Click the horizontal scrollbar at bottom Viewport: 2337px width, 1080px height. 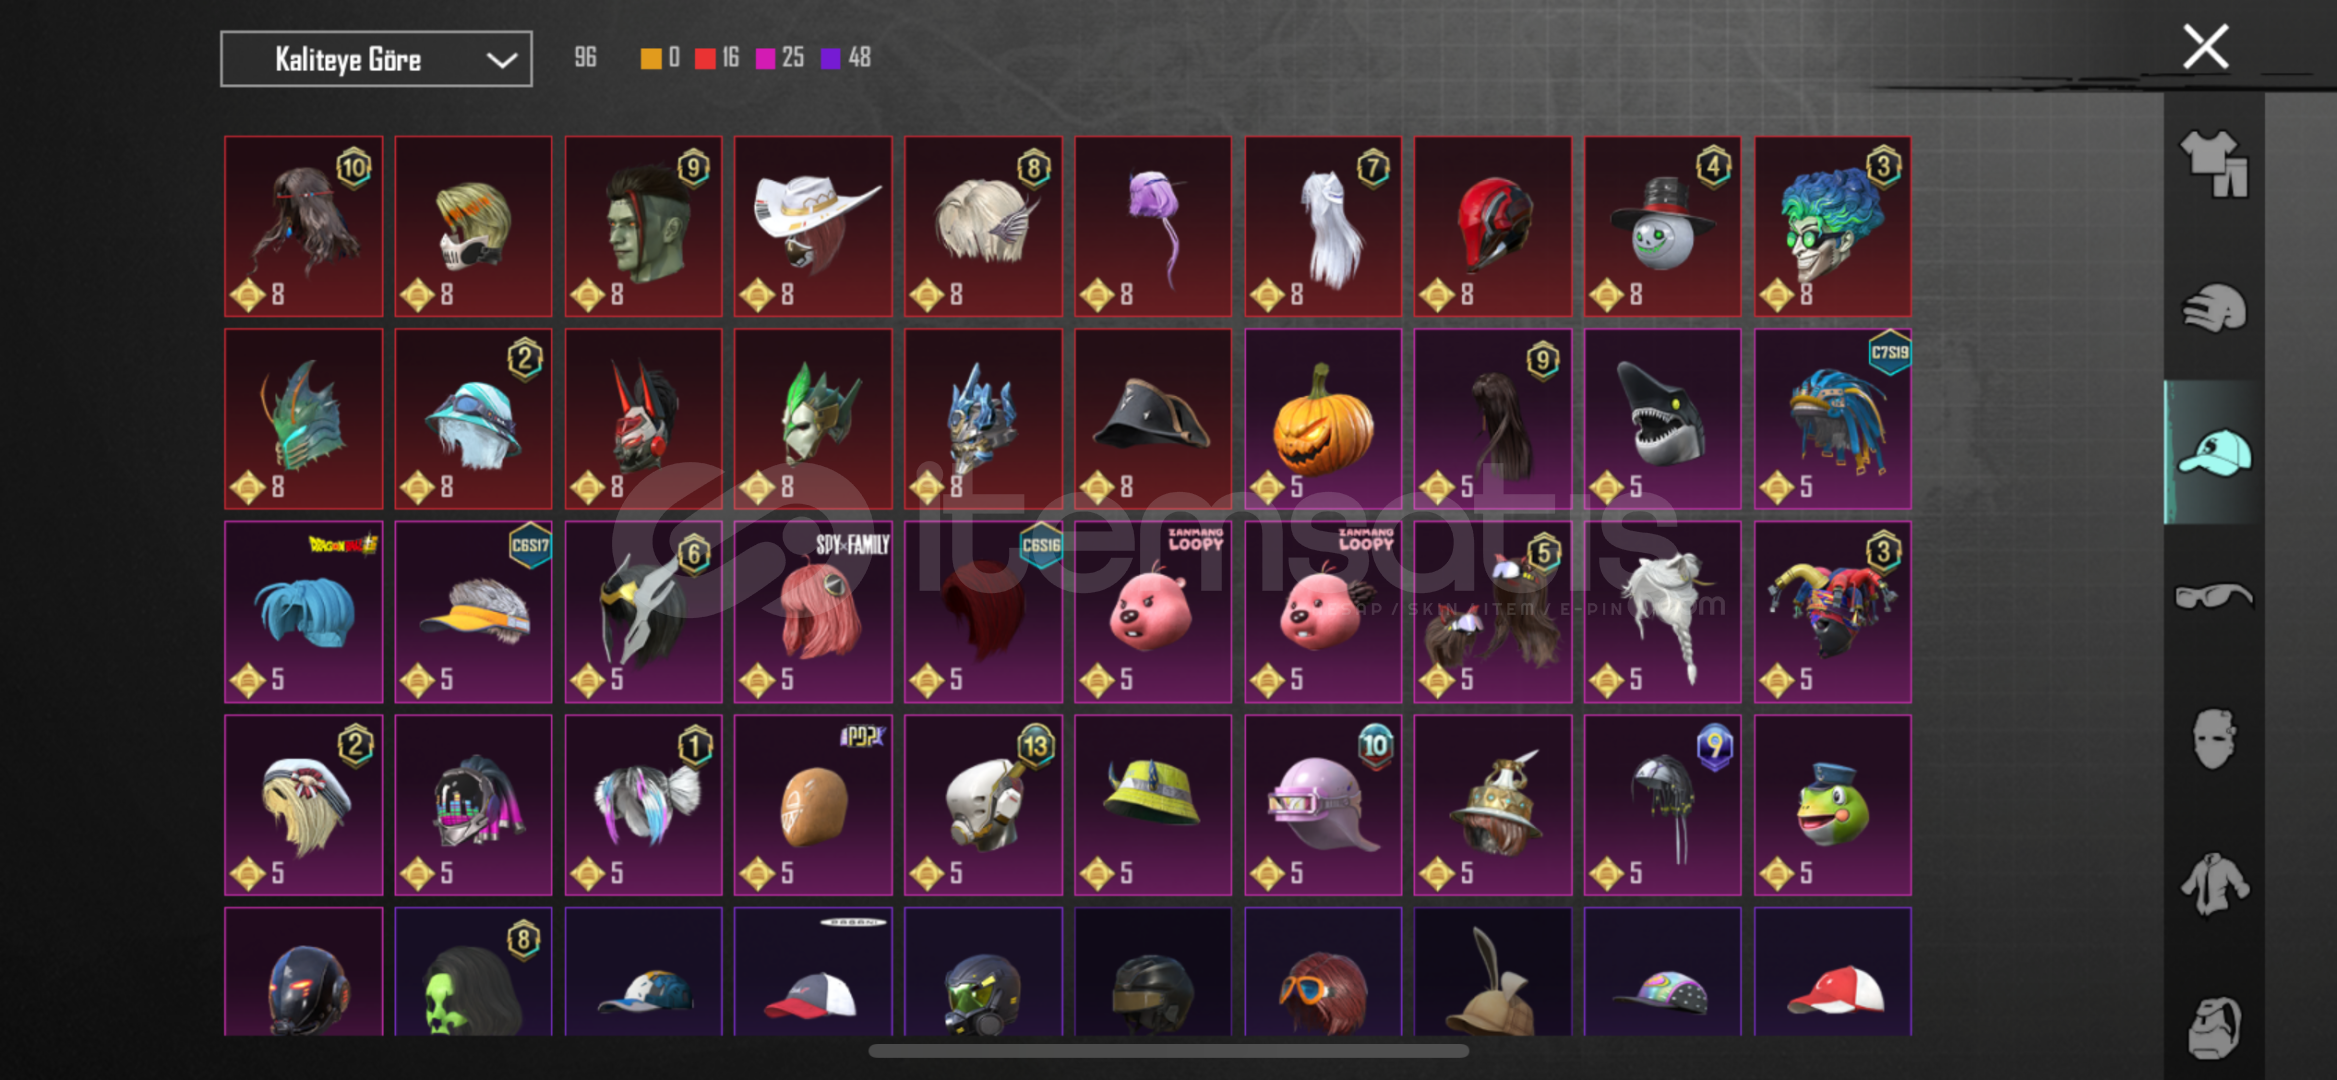coord(1168,1051)
